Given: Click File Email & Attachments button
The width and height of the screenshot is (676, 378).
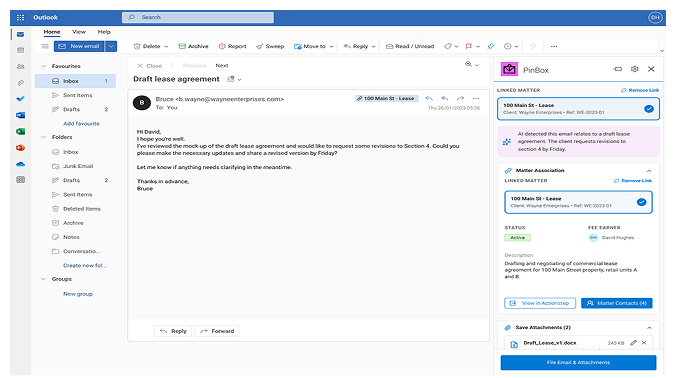Looking at the screenshot, I should [x=578, y=362].
